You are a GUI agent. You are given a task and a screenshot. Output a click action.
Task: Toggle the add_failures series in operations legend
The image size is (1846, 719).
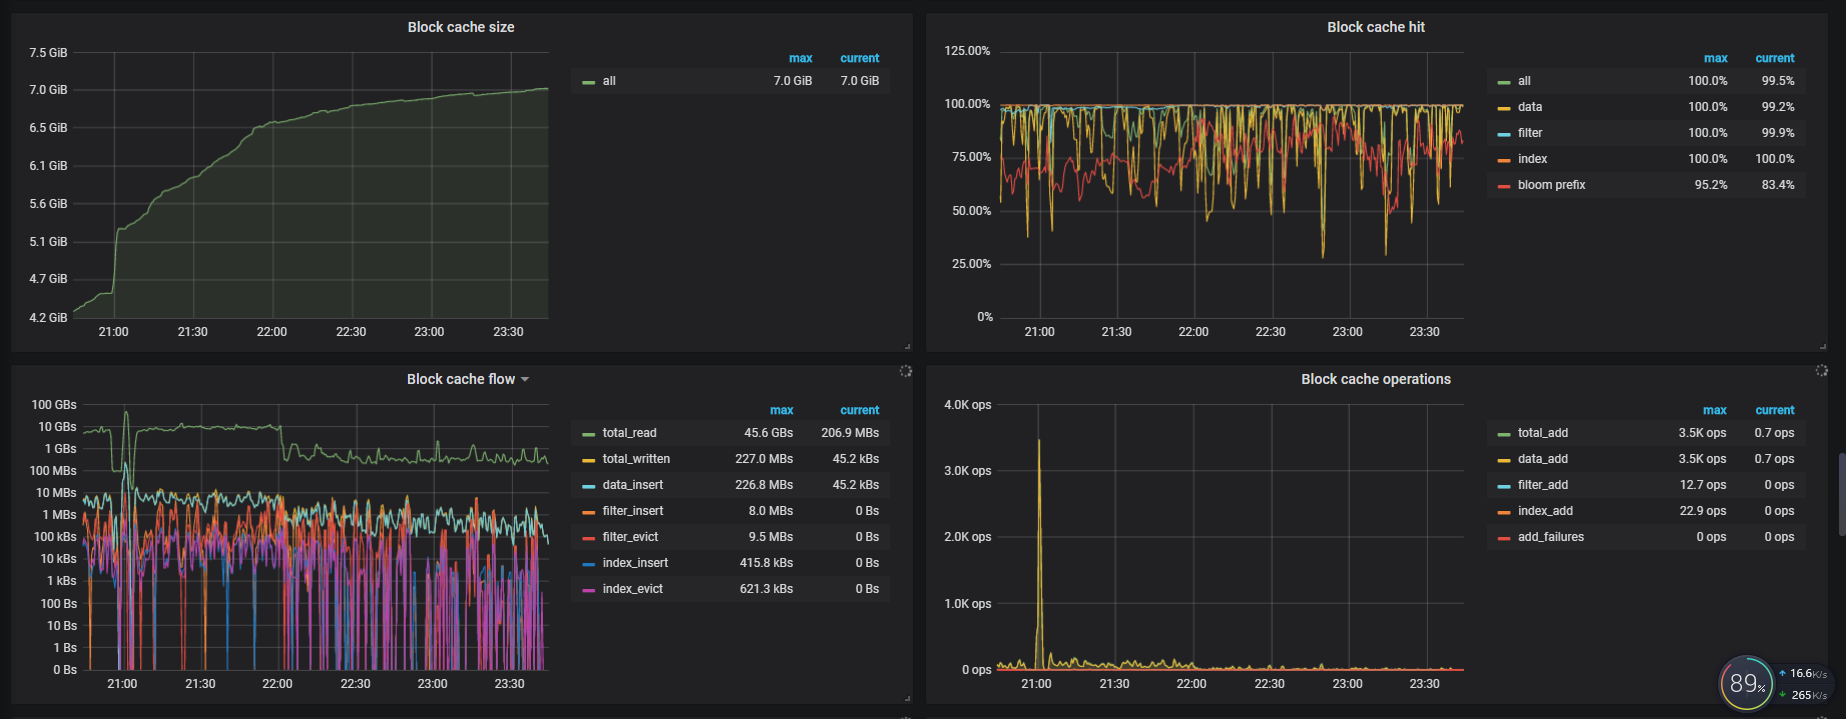[1550, 537]
